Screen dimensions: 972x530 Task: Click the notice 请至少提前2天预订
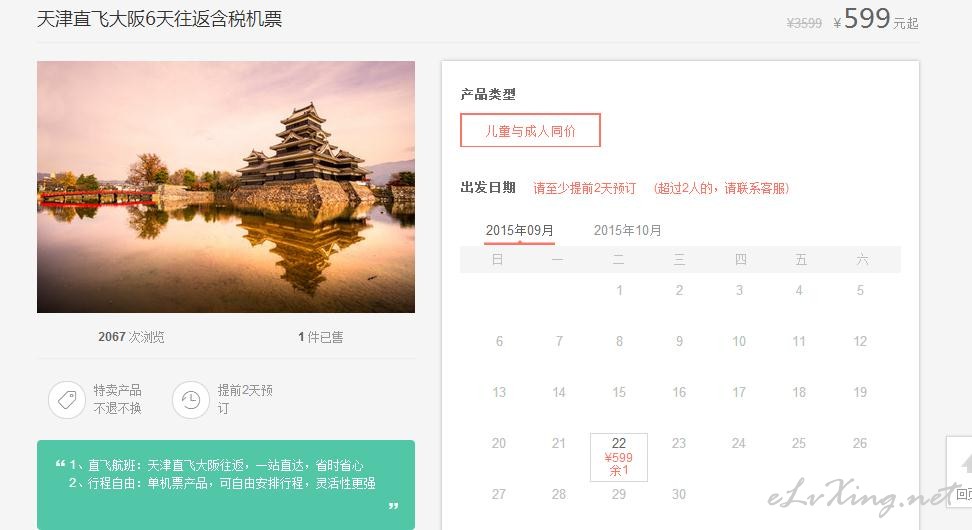[x=585, y=188]
